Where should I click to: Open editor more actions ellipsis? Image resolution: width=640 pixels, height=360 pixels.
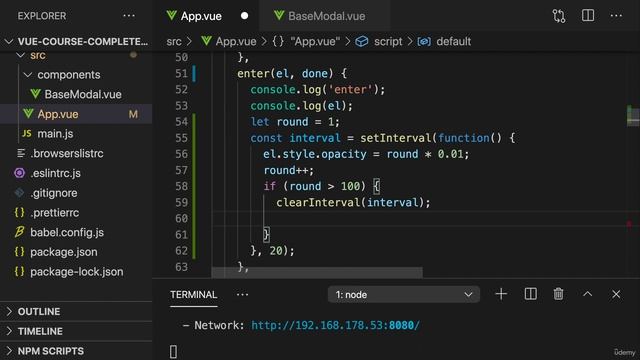(x=616, y=16)
